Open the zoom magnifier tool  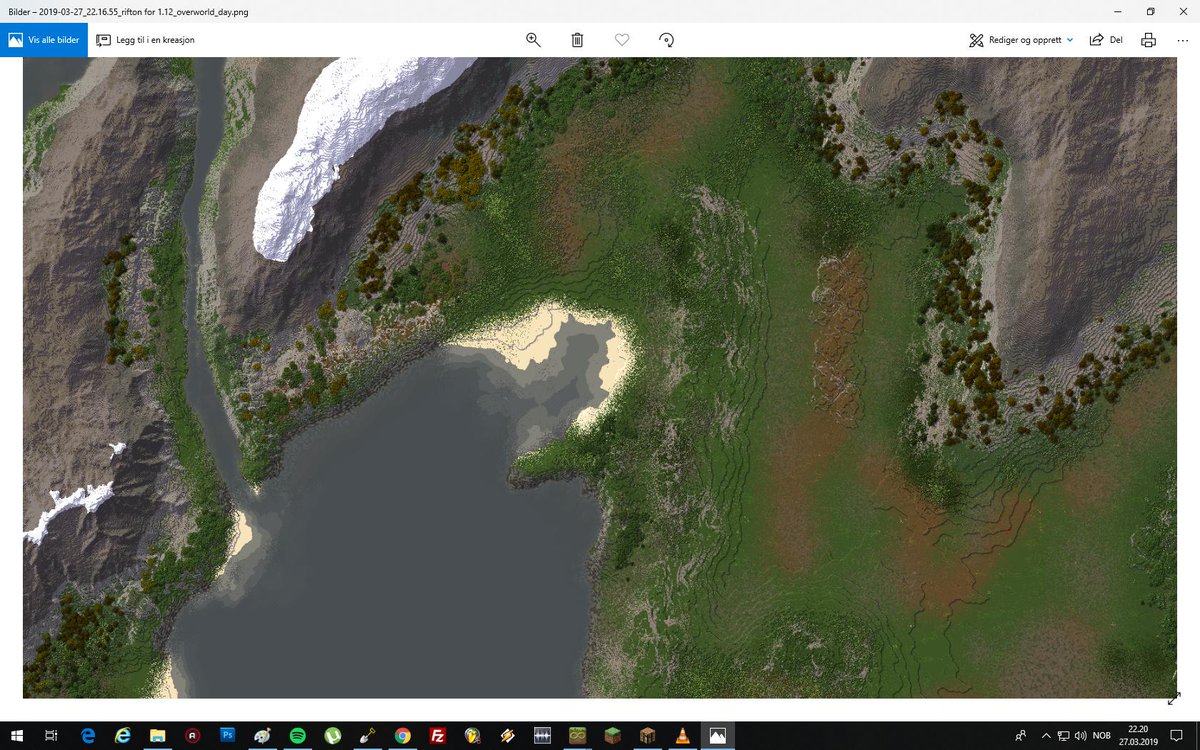tap(533, 40)
